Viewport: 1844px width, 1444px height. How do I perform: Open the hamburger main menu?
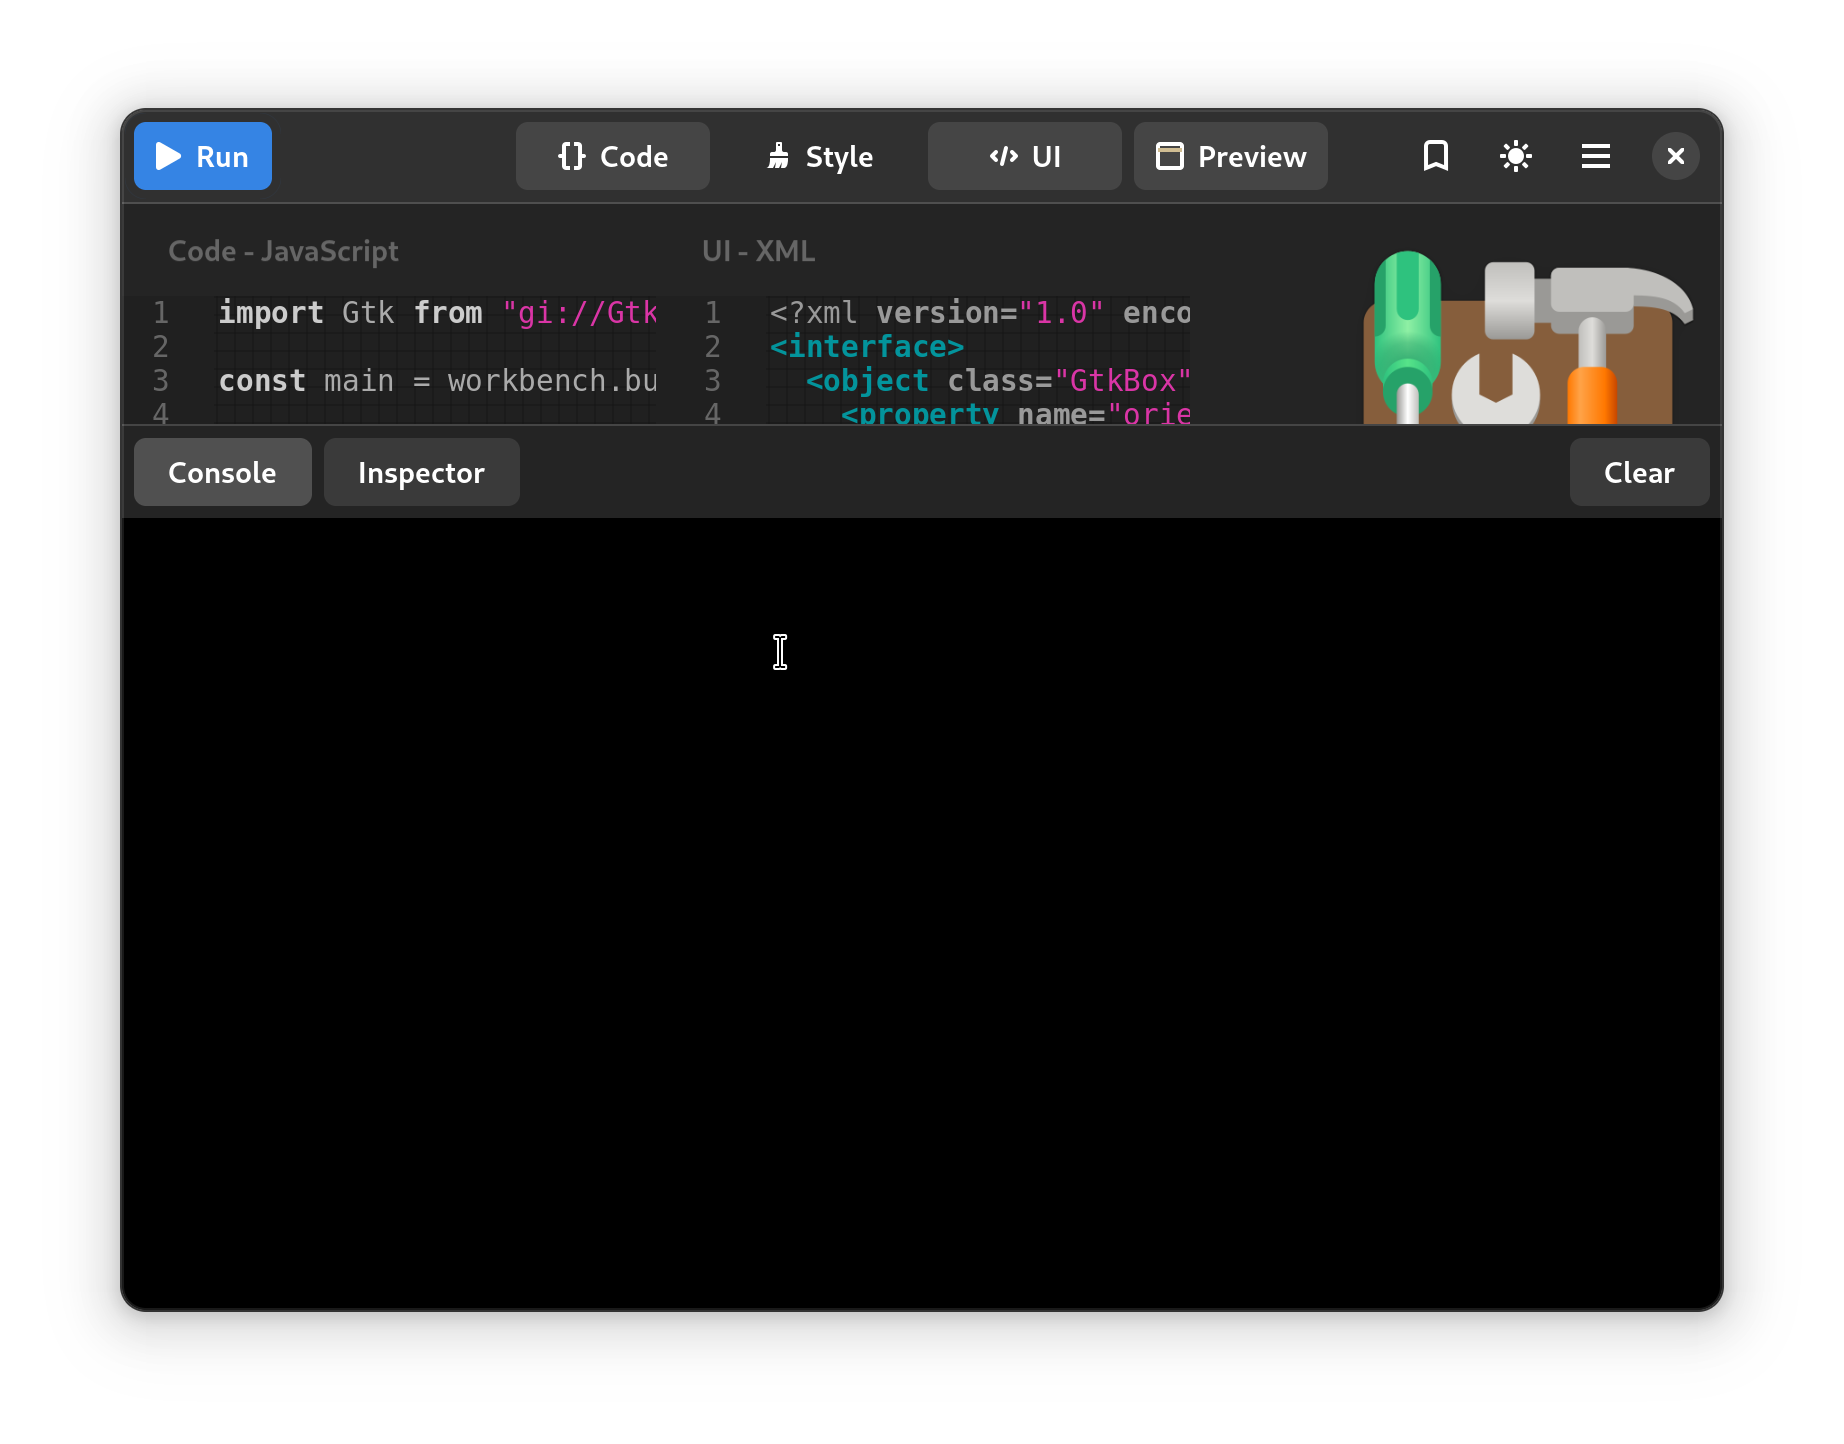click(1595, 156)
